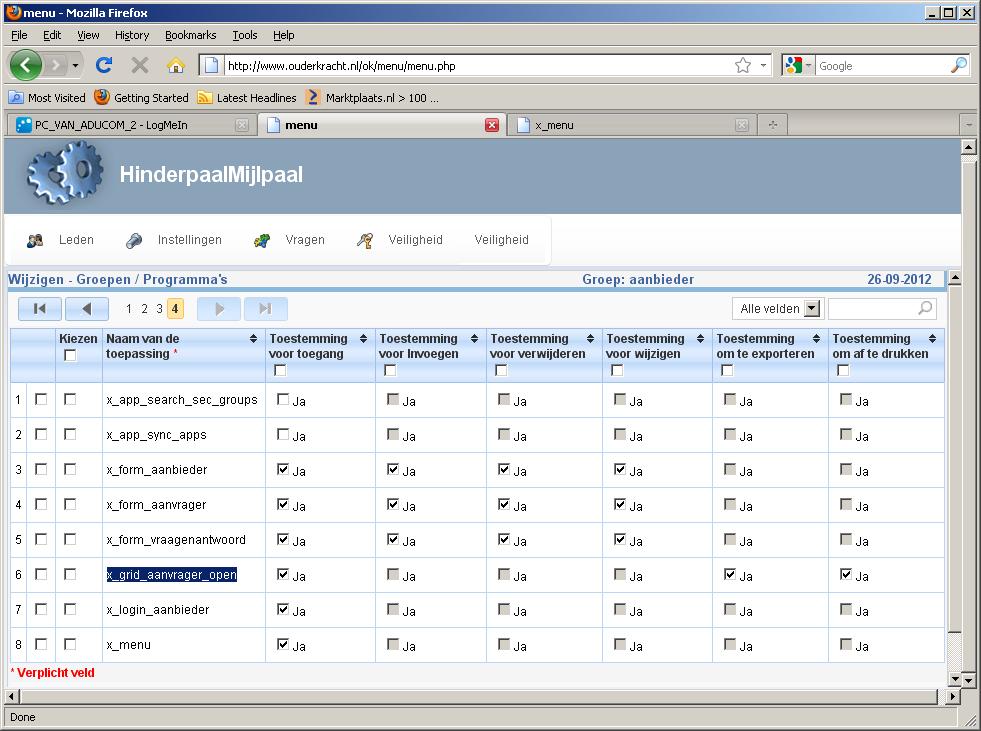The image size is (981, 731).
Task: Enable toegang for x_app_search_sec_groups
Action: tap(283, 399)
